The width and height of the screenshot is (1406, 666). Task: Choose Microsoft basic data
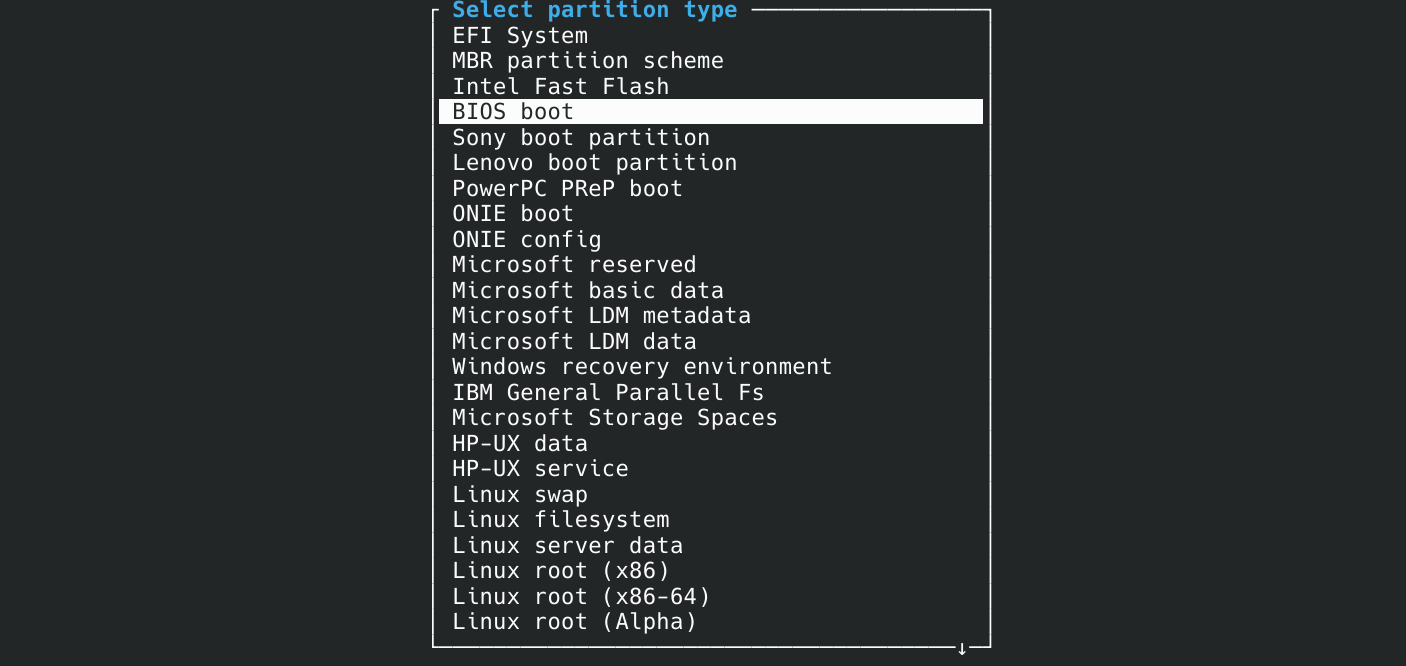coord(587,290)
